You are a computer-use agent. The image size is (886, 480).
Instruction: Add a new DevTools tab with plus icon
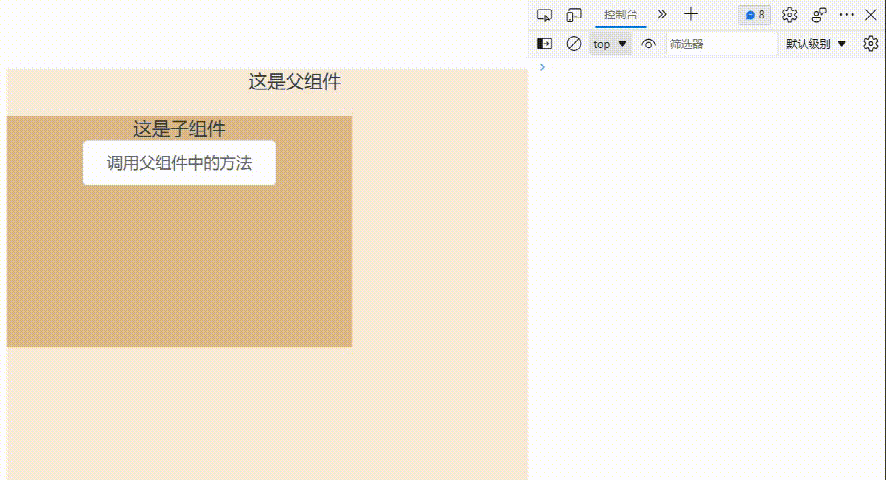coord(690,14)
